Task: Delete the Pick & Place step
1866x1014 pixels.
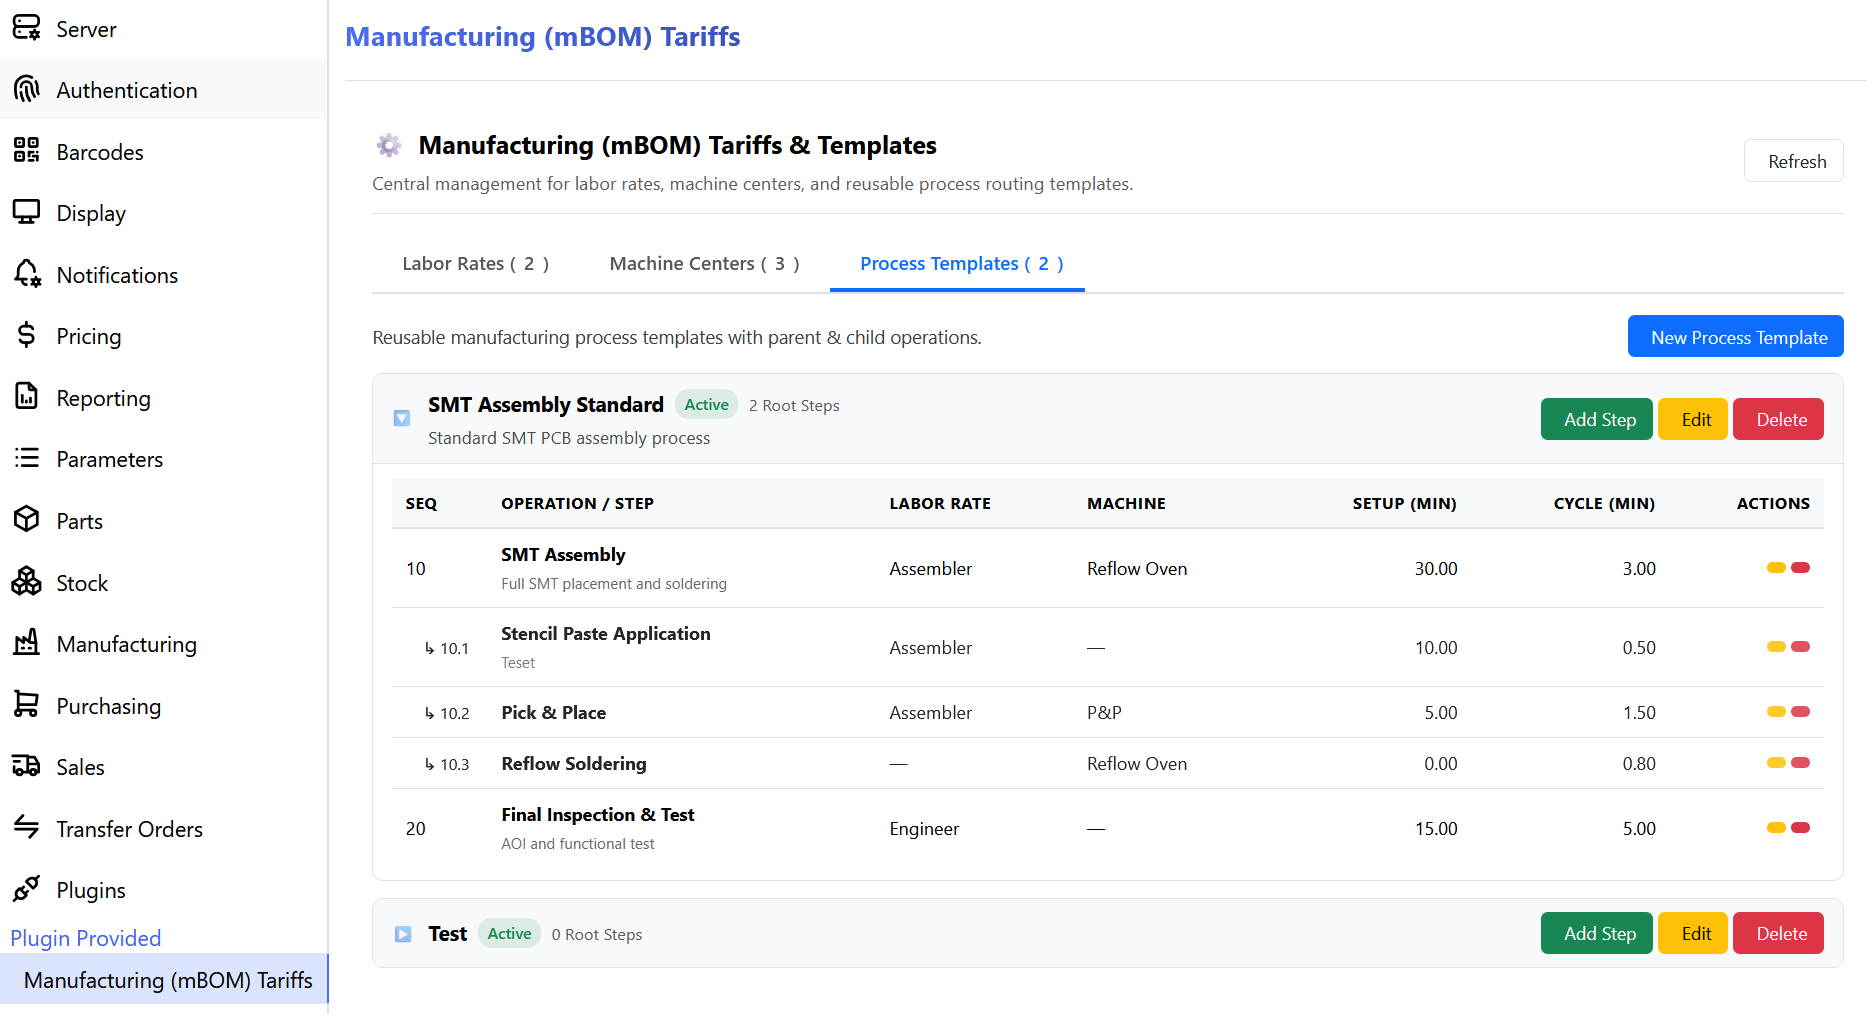Action: (x=1800, y=712)
